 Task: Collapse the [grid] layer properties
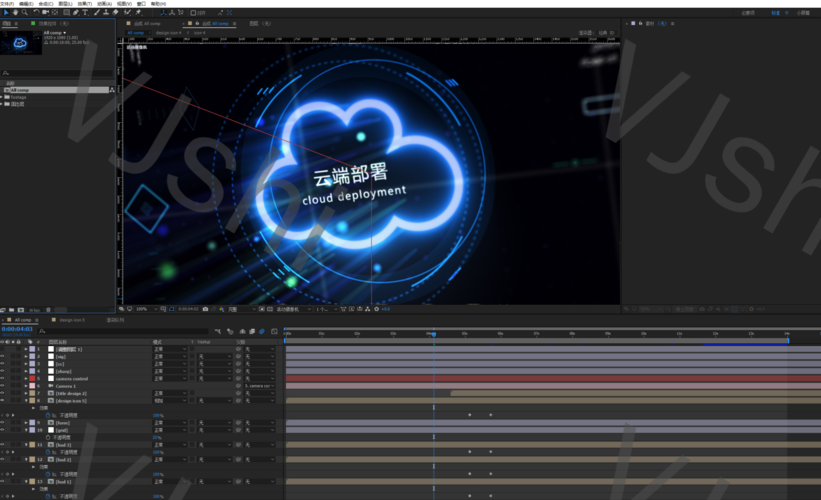(26, 430)
